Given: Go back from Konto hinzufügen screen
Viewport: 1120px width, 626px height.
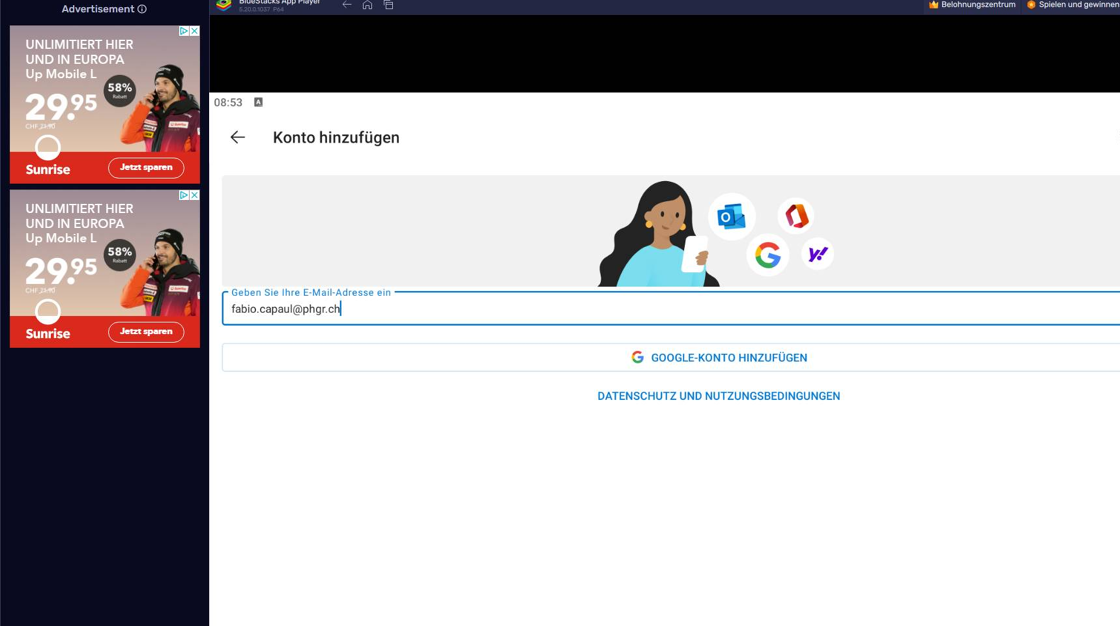Looking at the screenshot, I should click(238, 137).
